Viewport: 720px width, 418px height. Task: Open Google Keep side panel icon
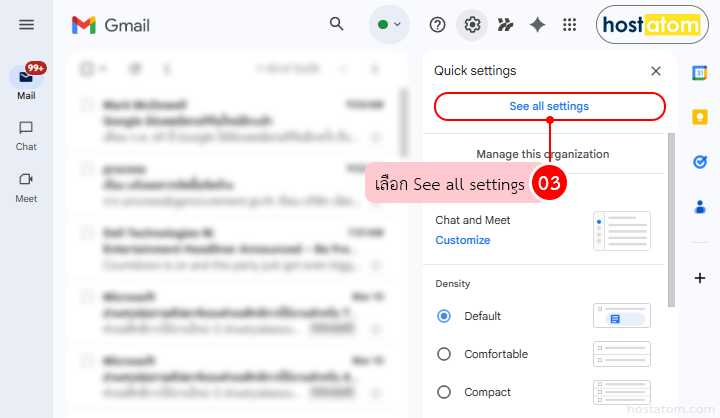tap(700, 117)
